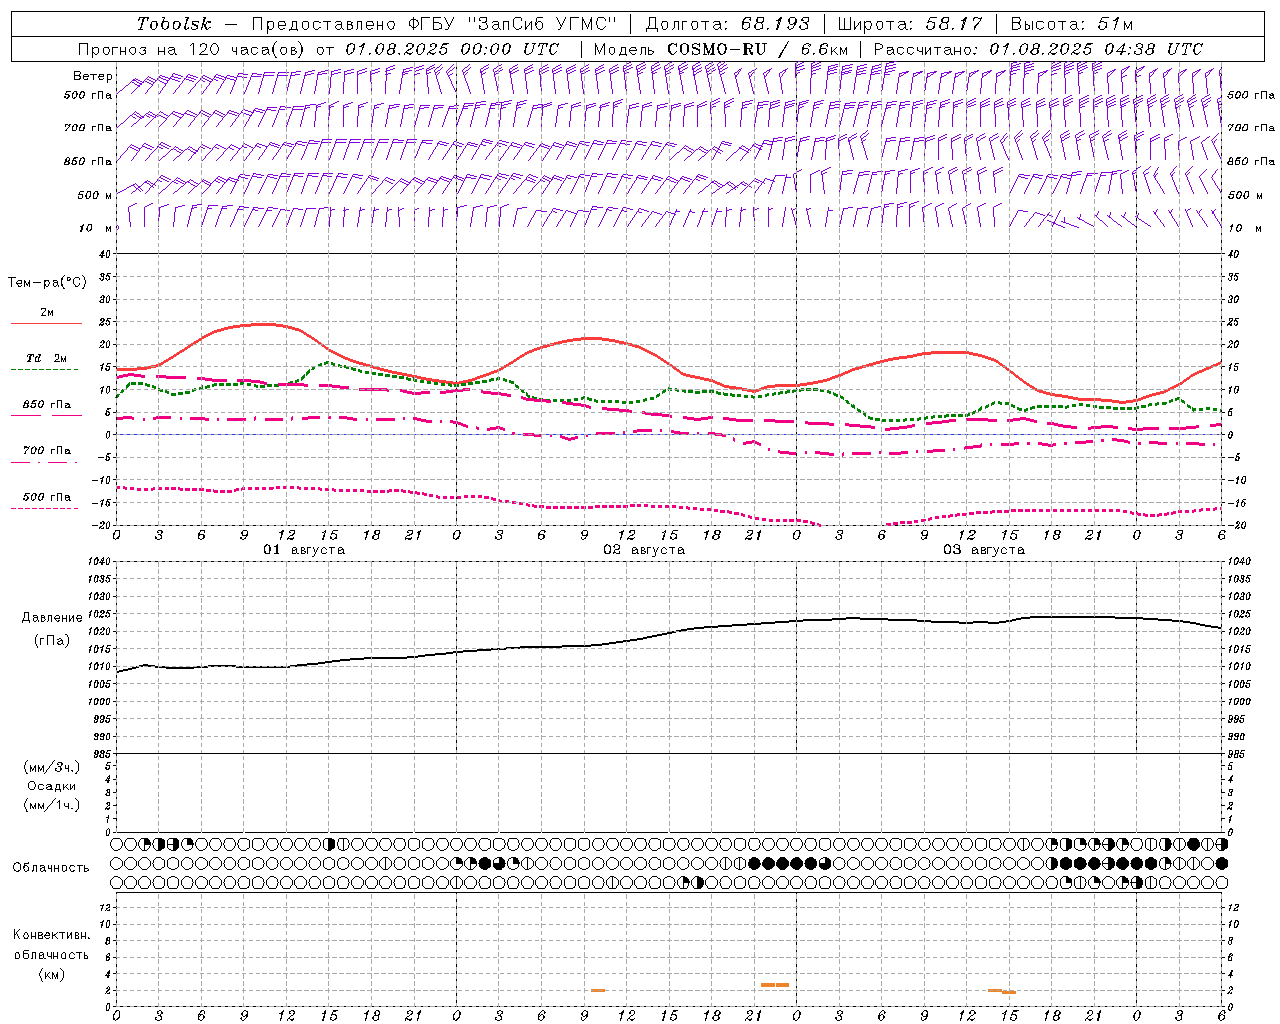
Task: Click the "Давление" pressure panel label
Action: click(x=52, y=617)
